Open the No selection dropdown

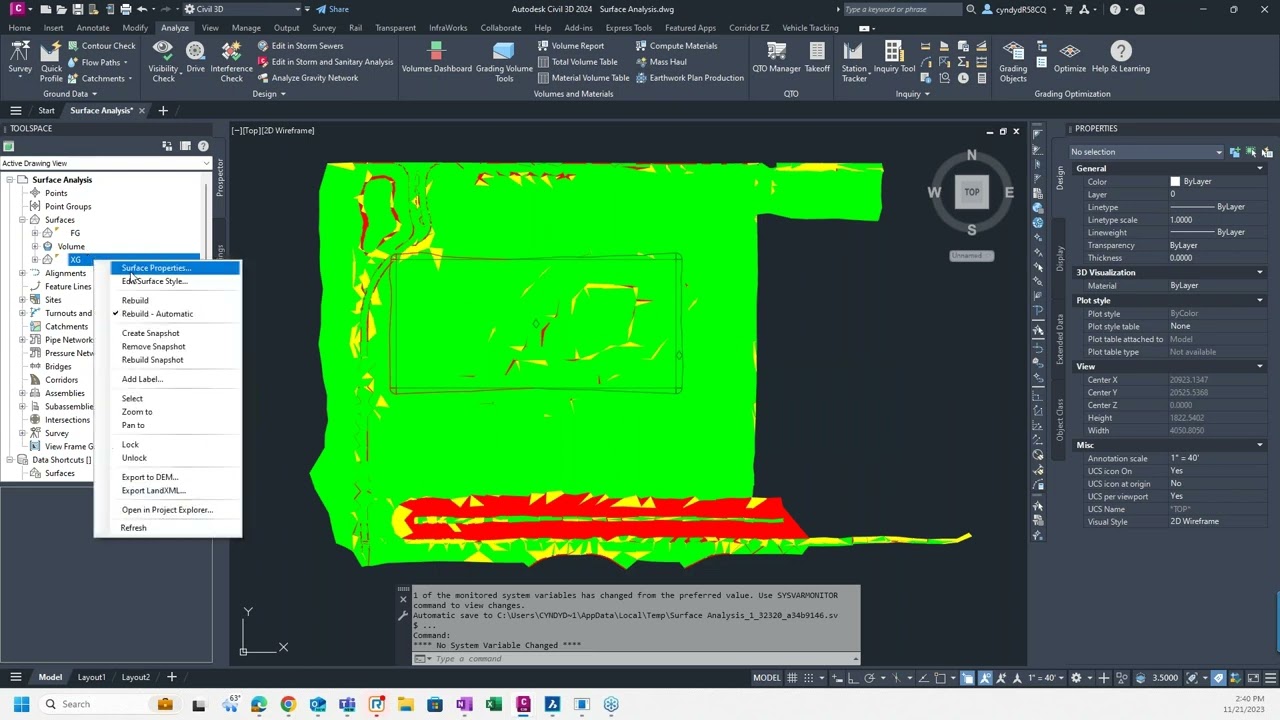click(1146, 152)
